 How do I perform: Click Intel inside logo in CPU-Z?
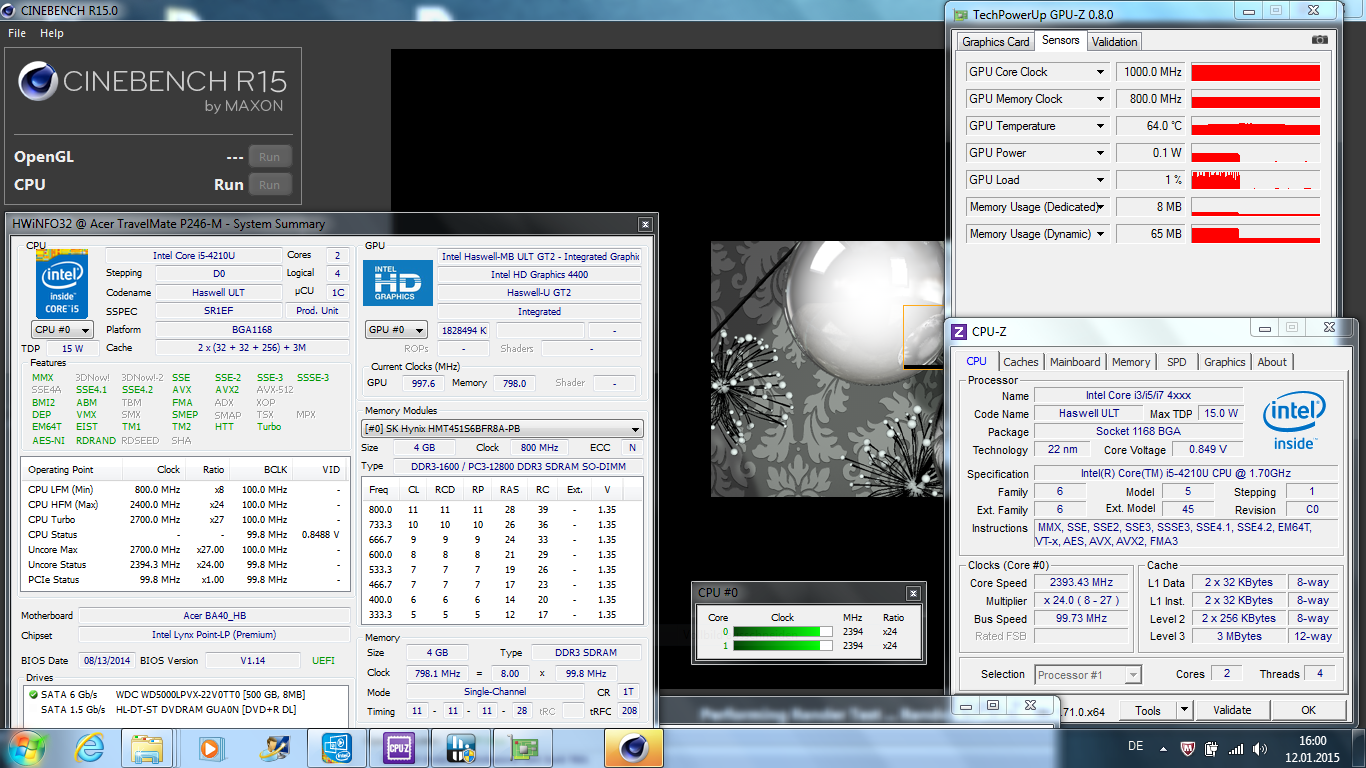[x=1295, y=422]
